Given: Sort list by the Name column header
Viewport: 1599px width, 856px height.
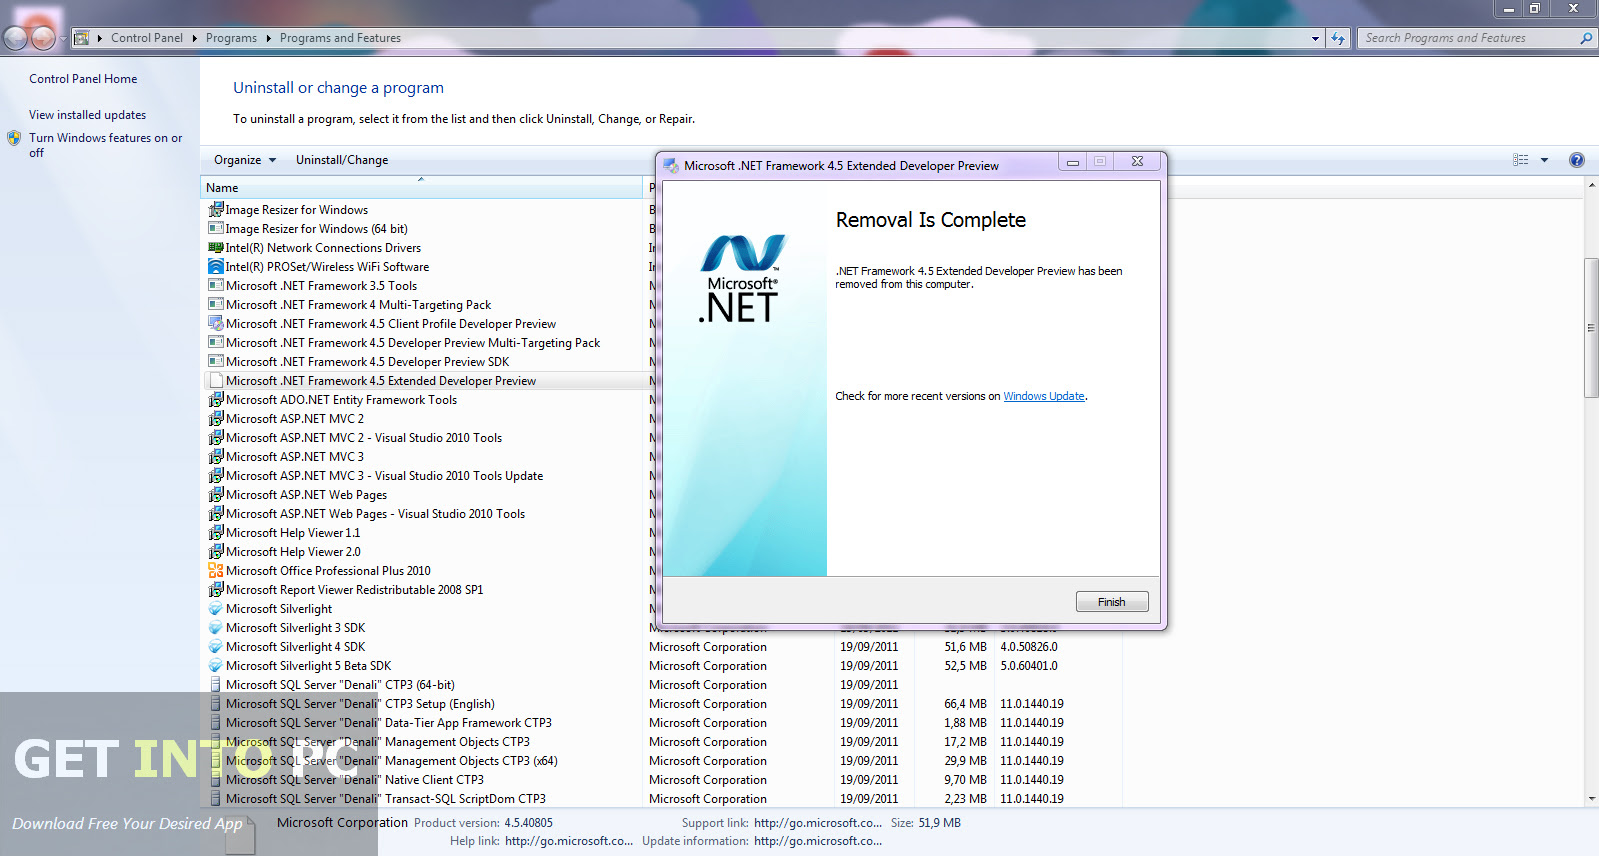Looking at the screenshot, I should [x=421, y=188].
